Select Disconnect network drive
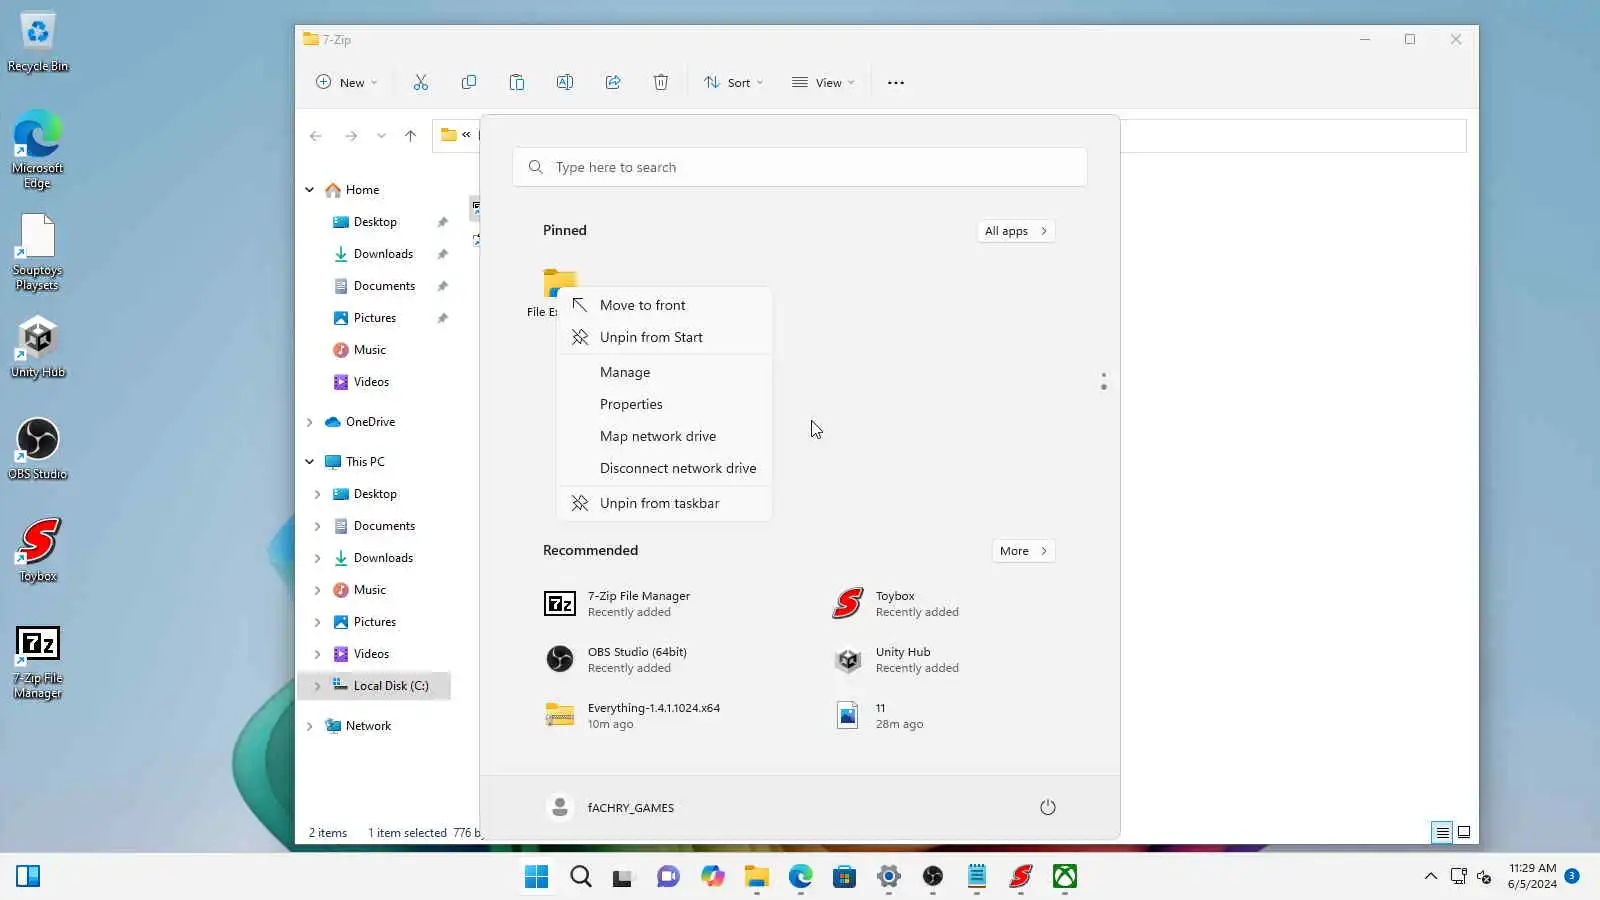This screenshot has height=900, width=1600. [664, 468]
